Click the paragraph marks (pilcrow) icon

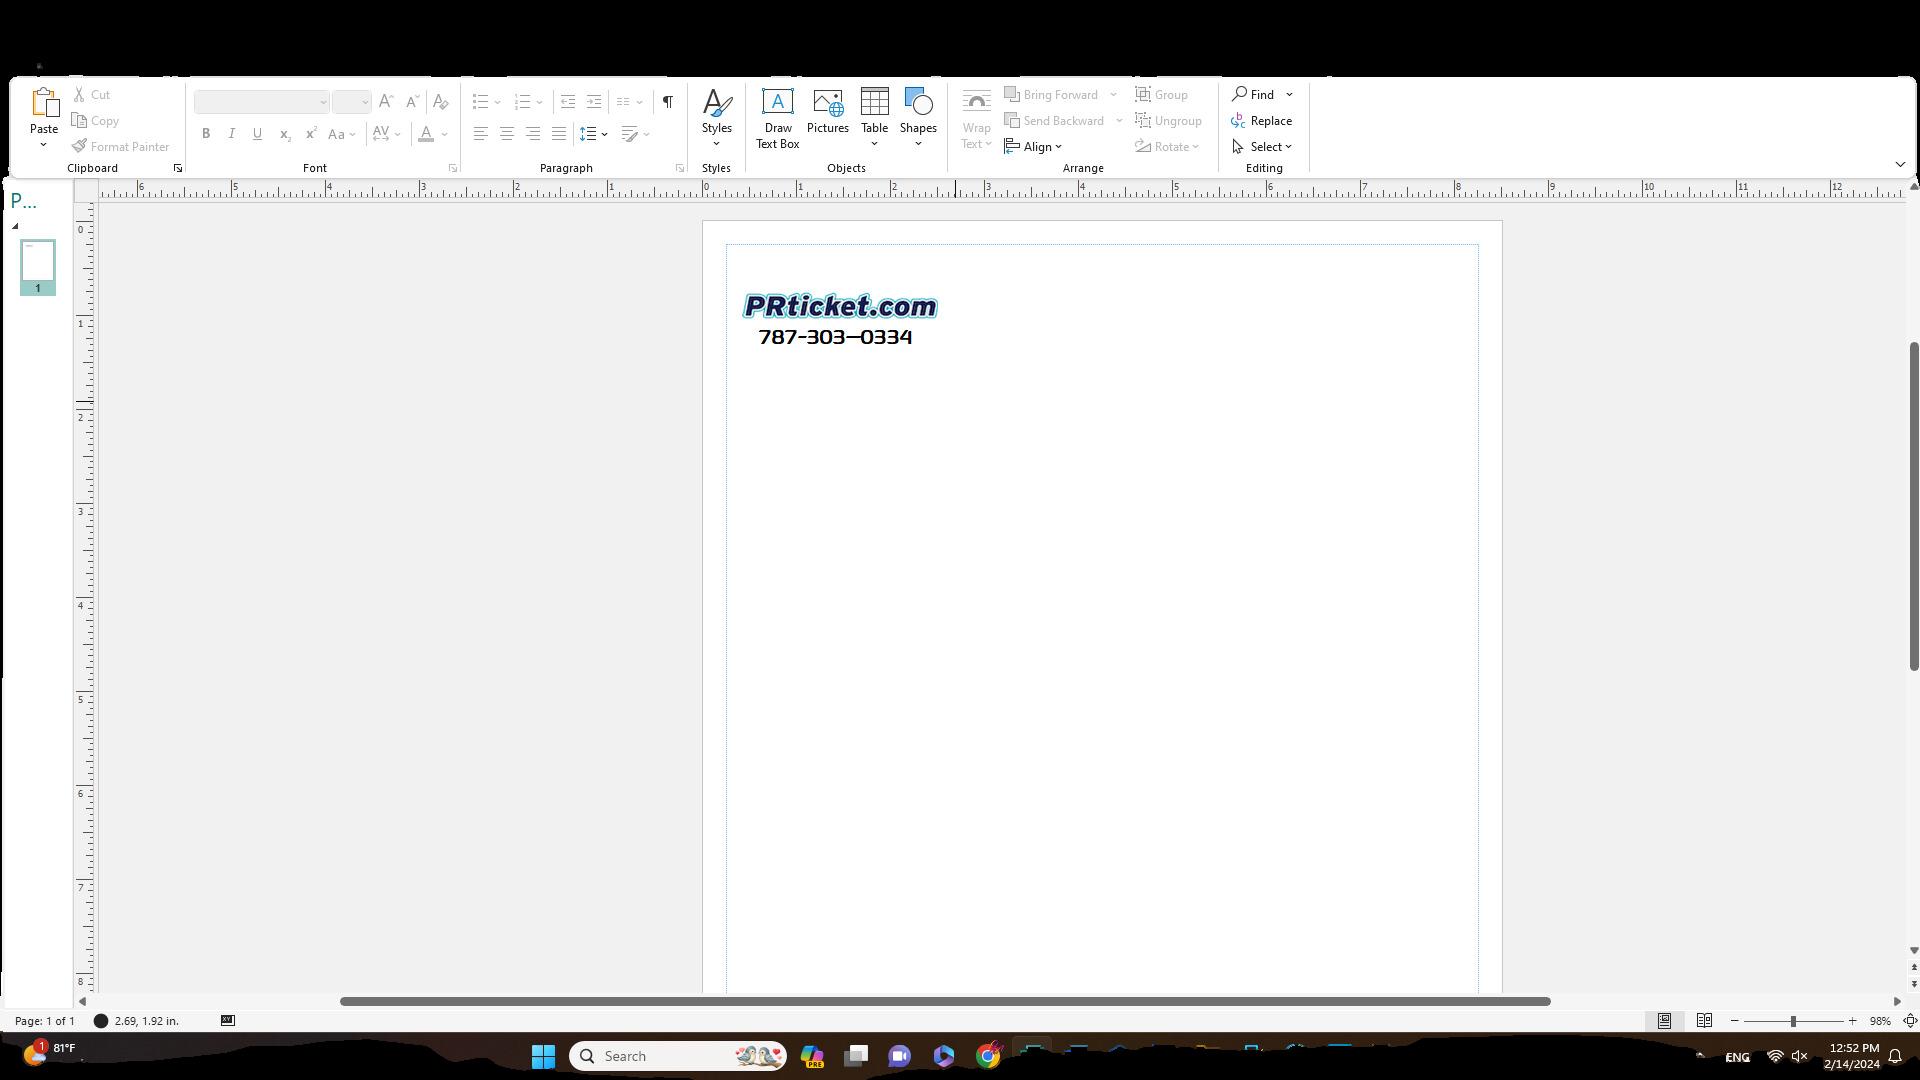pyautogui.click(x=668, y=102)
